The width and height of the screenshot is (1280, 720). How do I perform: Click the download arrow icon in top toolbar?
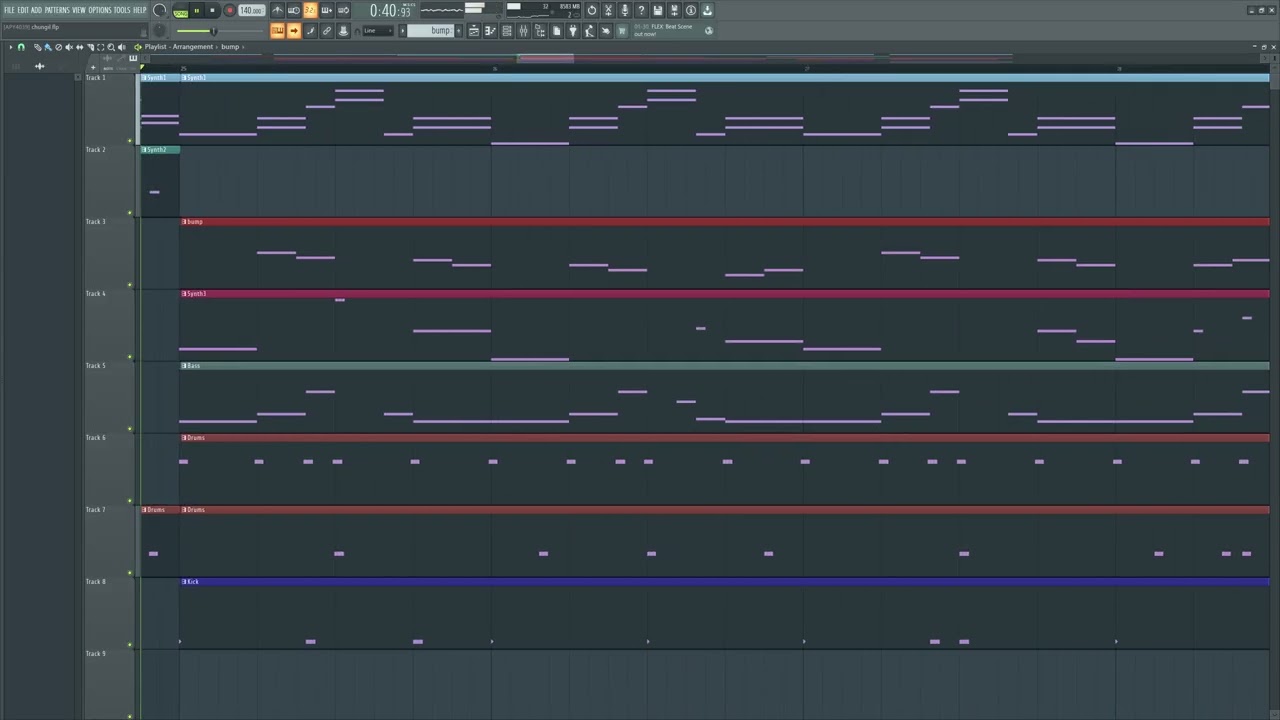[x=707, y=11]
